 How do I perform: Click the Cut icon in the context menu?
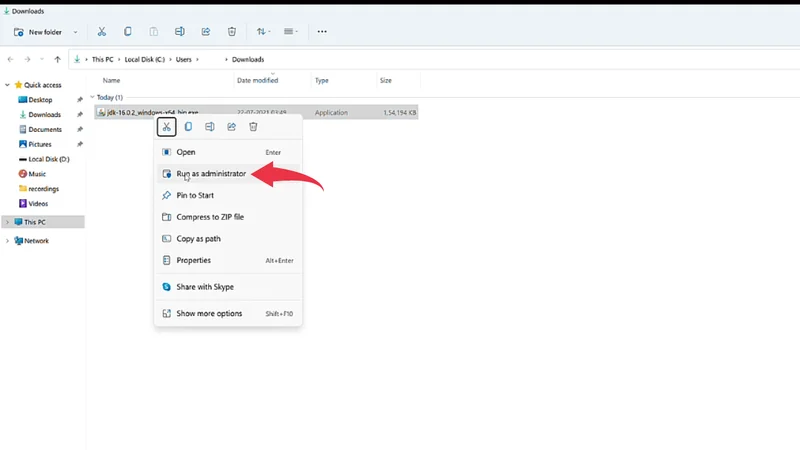[x=167, y=127]
